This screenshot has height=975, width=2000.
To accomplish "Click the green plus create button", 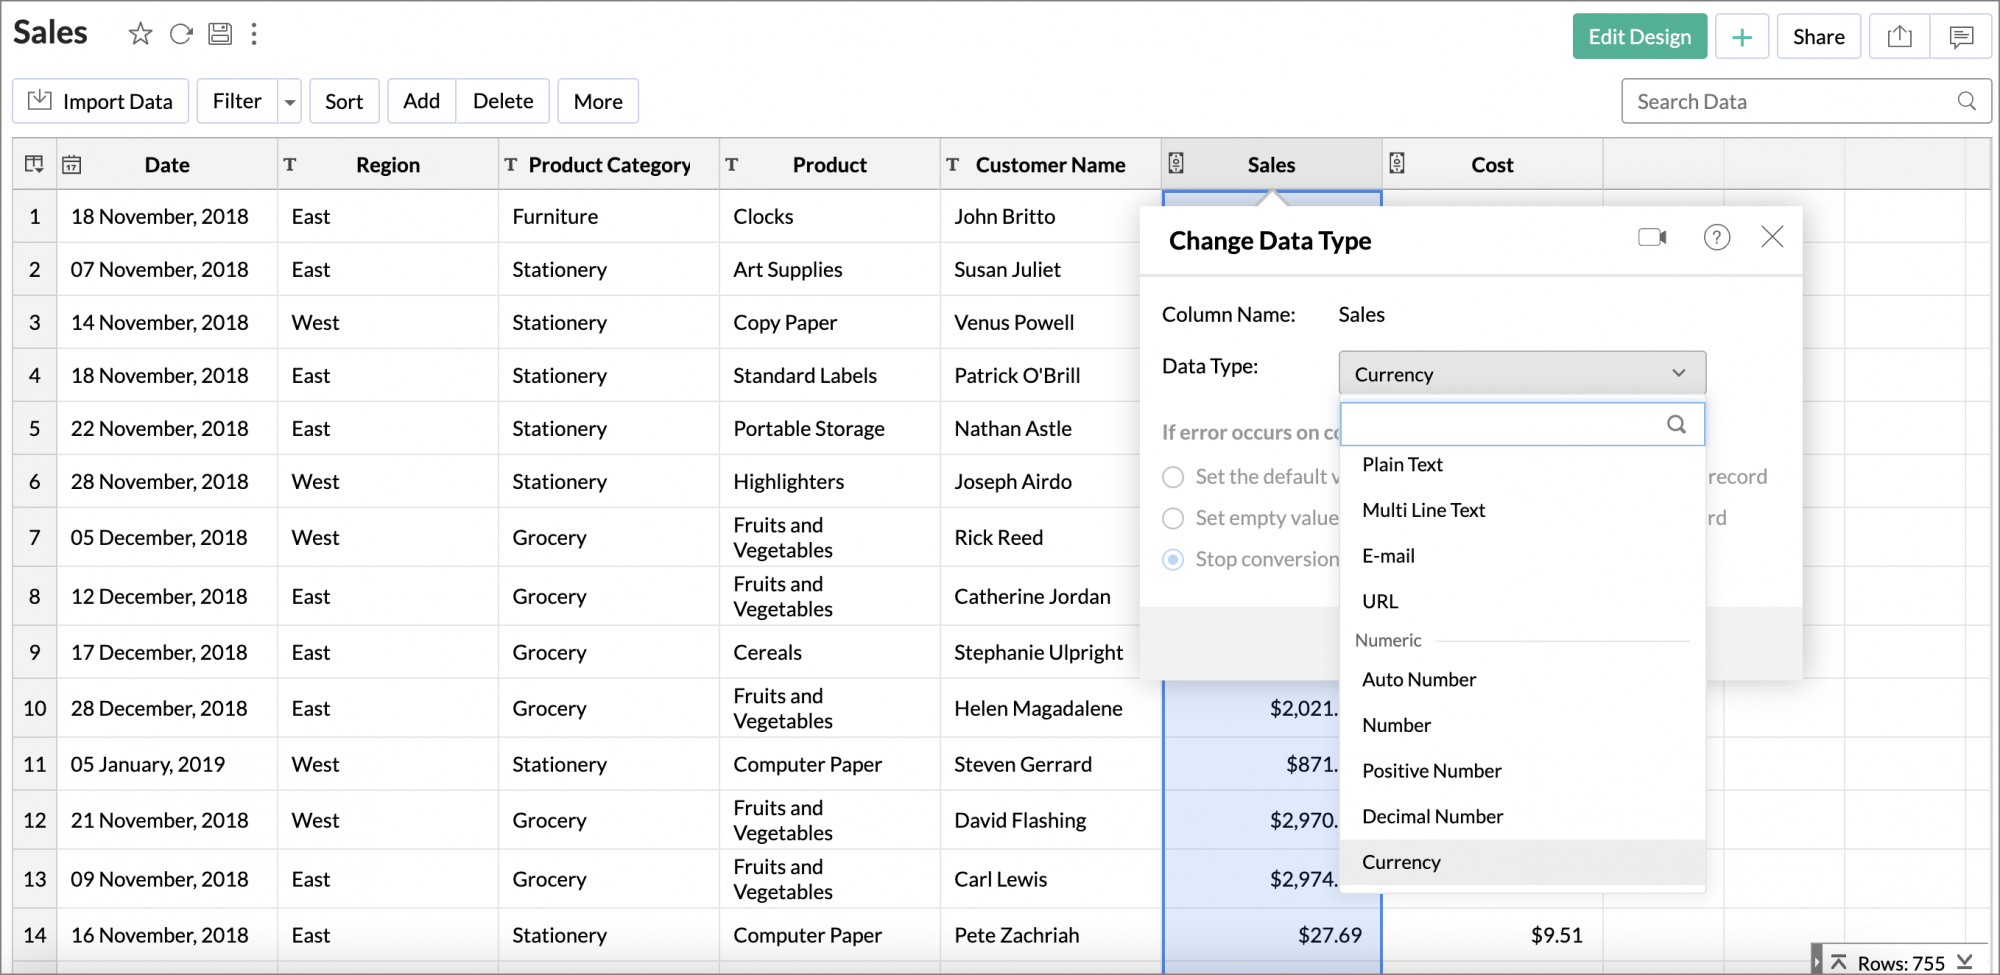I will point(1742,37).
